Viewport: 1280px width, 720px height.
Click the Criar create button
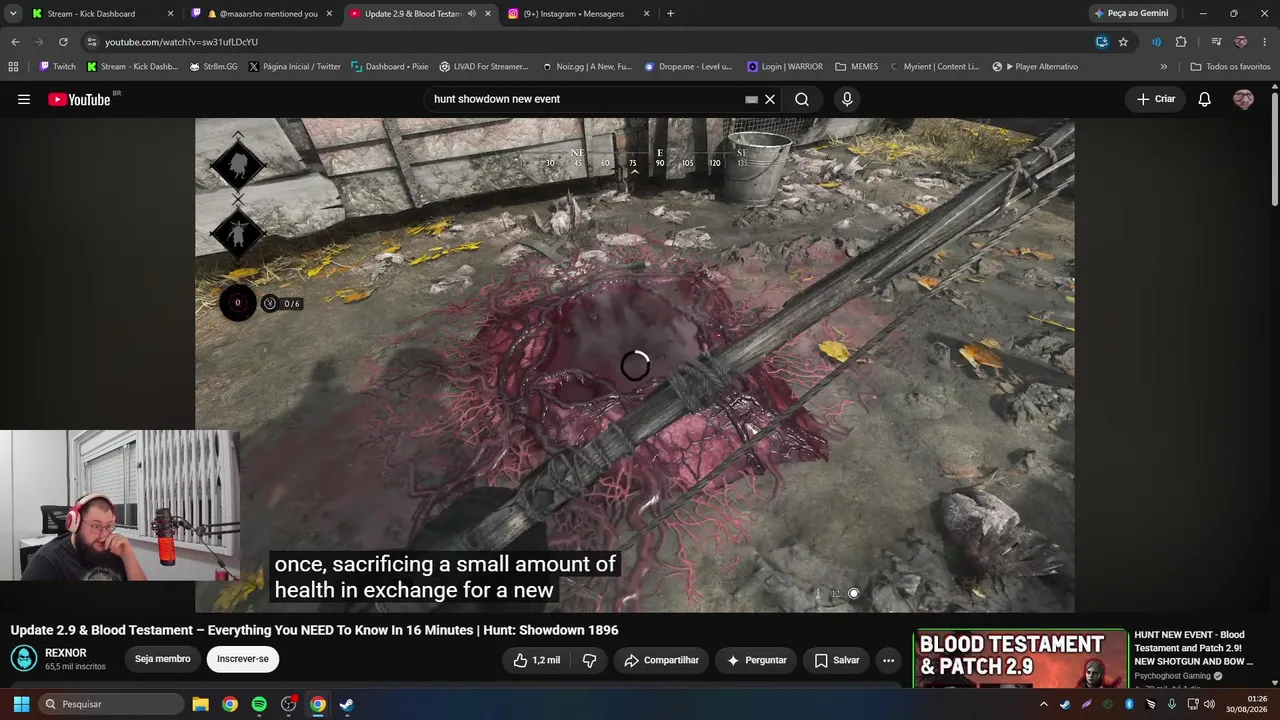pos(1156,99)
